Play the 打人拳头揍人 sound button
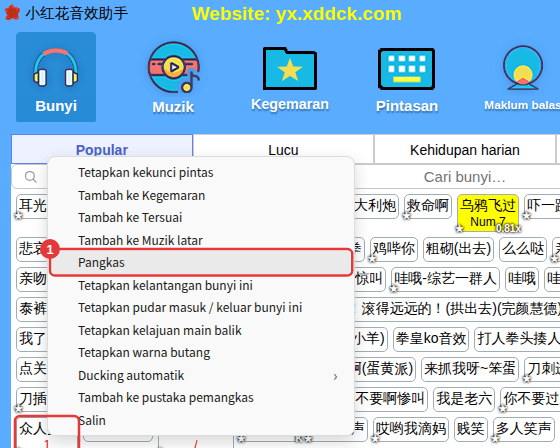 [517, 338]
